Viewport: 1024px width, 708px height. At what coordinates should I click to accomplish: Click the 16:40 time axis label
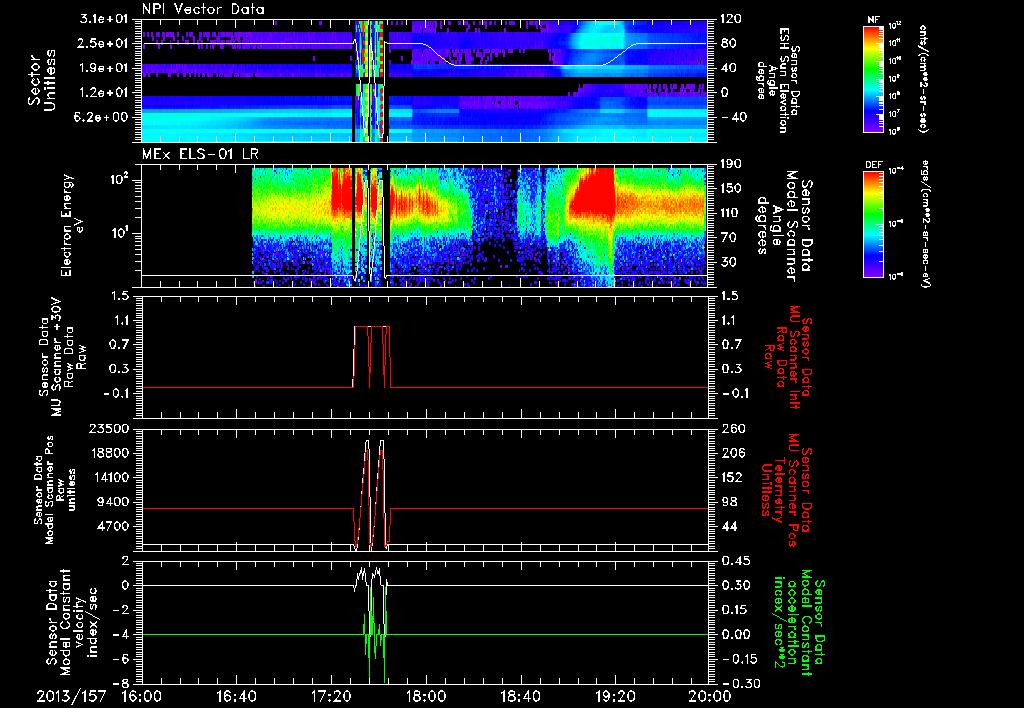tap(236, 696)
